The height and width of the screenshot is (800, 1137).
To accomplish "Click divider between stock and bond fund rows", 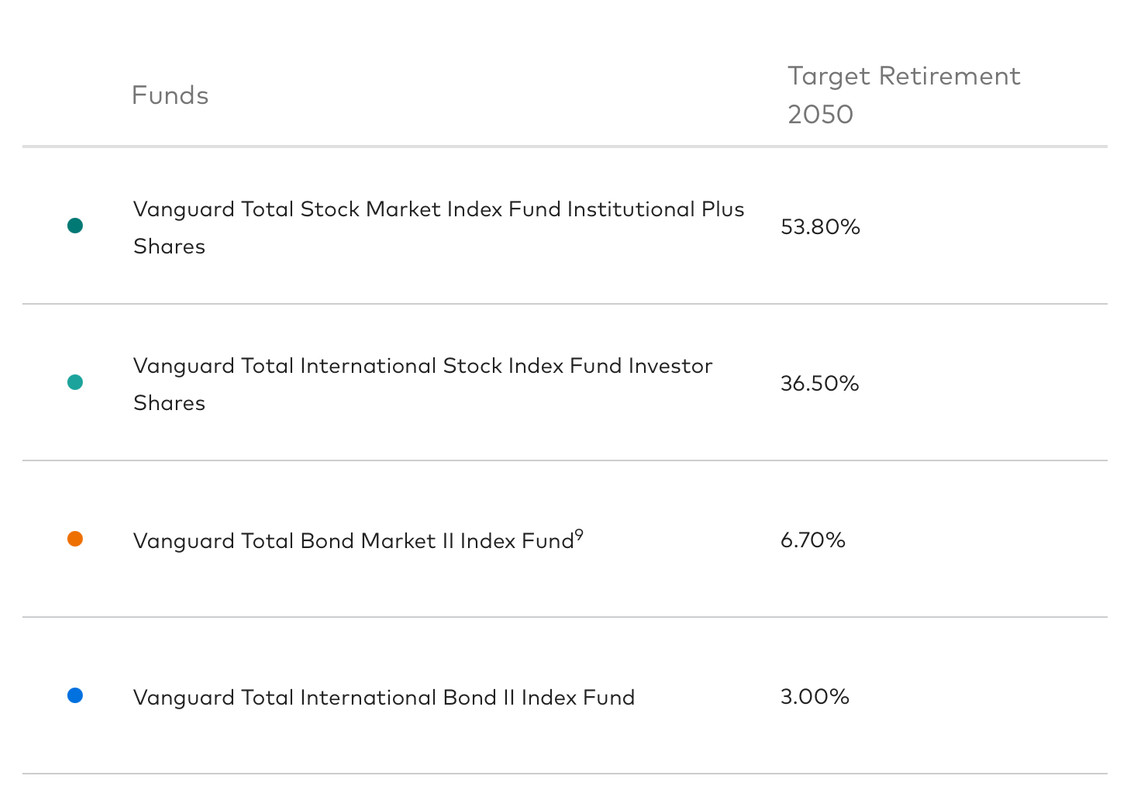I will coord(565,461).
